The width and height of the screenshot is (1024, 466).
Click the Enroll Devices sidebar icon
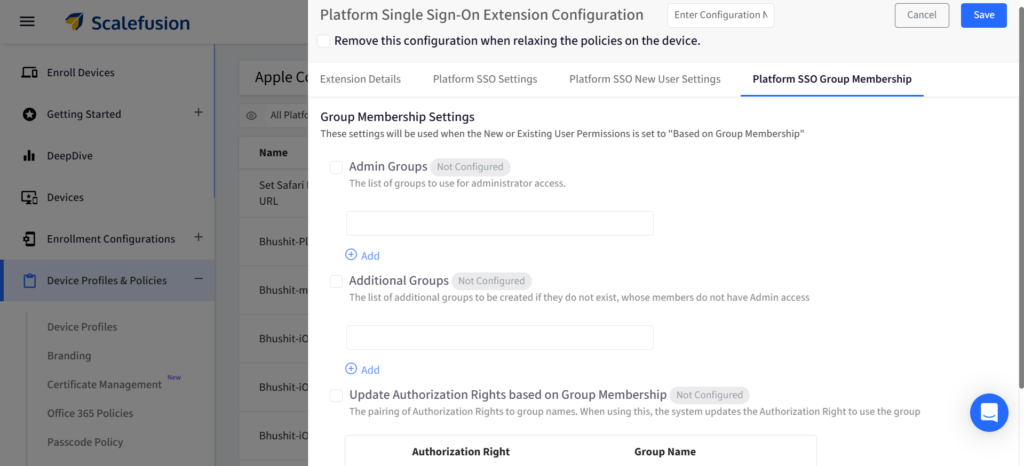(29, 73)
